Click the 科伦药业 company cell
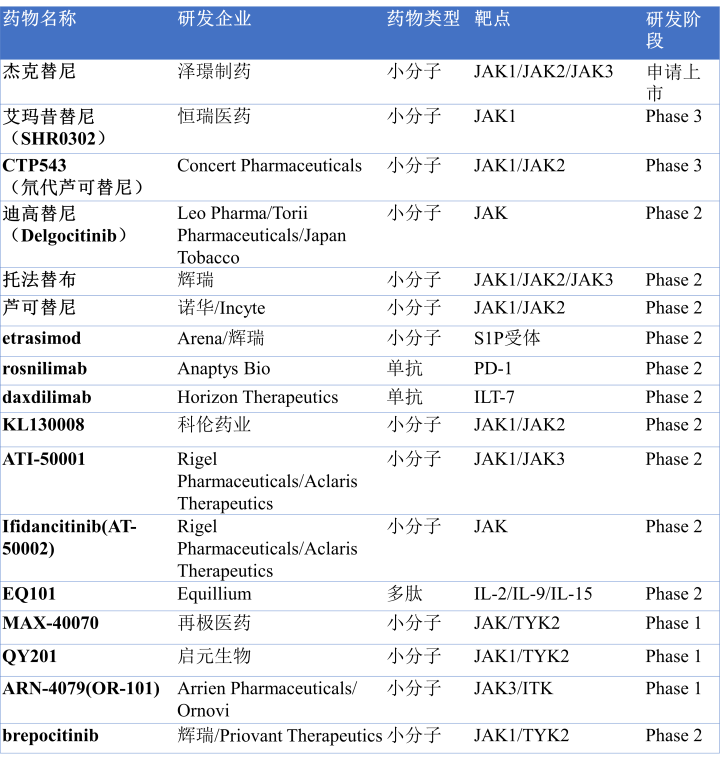720x757 pixels. (x=214, y=425)
